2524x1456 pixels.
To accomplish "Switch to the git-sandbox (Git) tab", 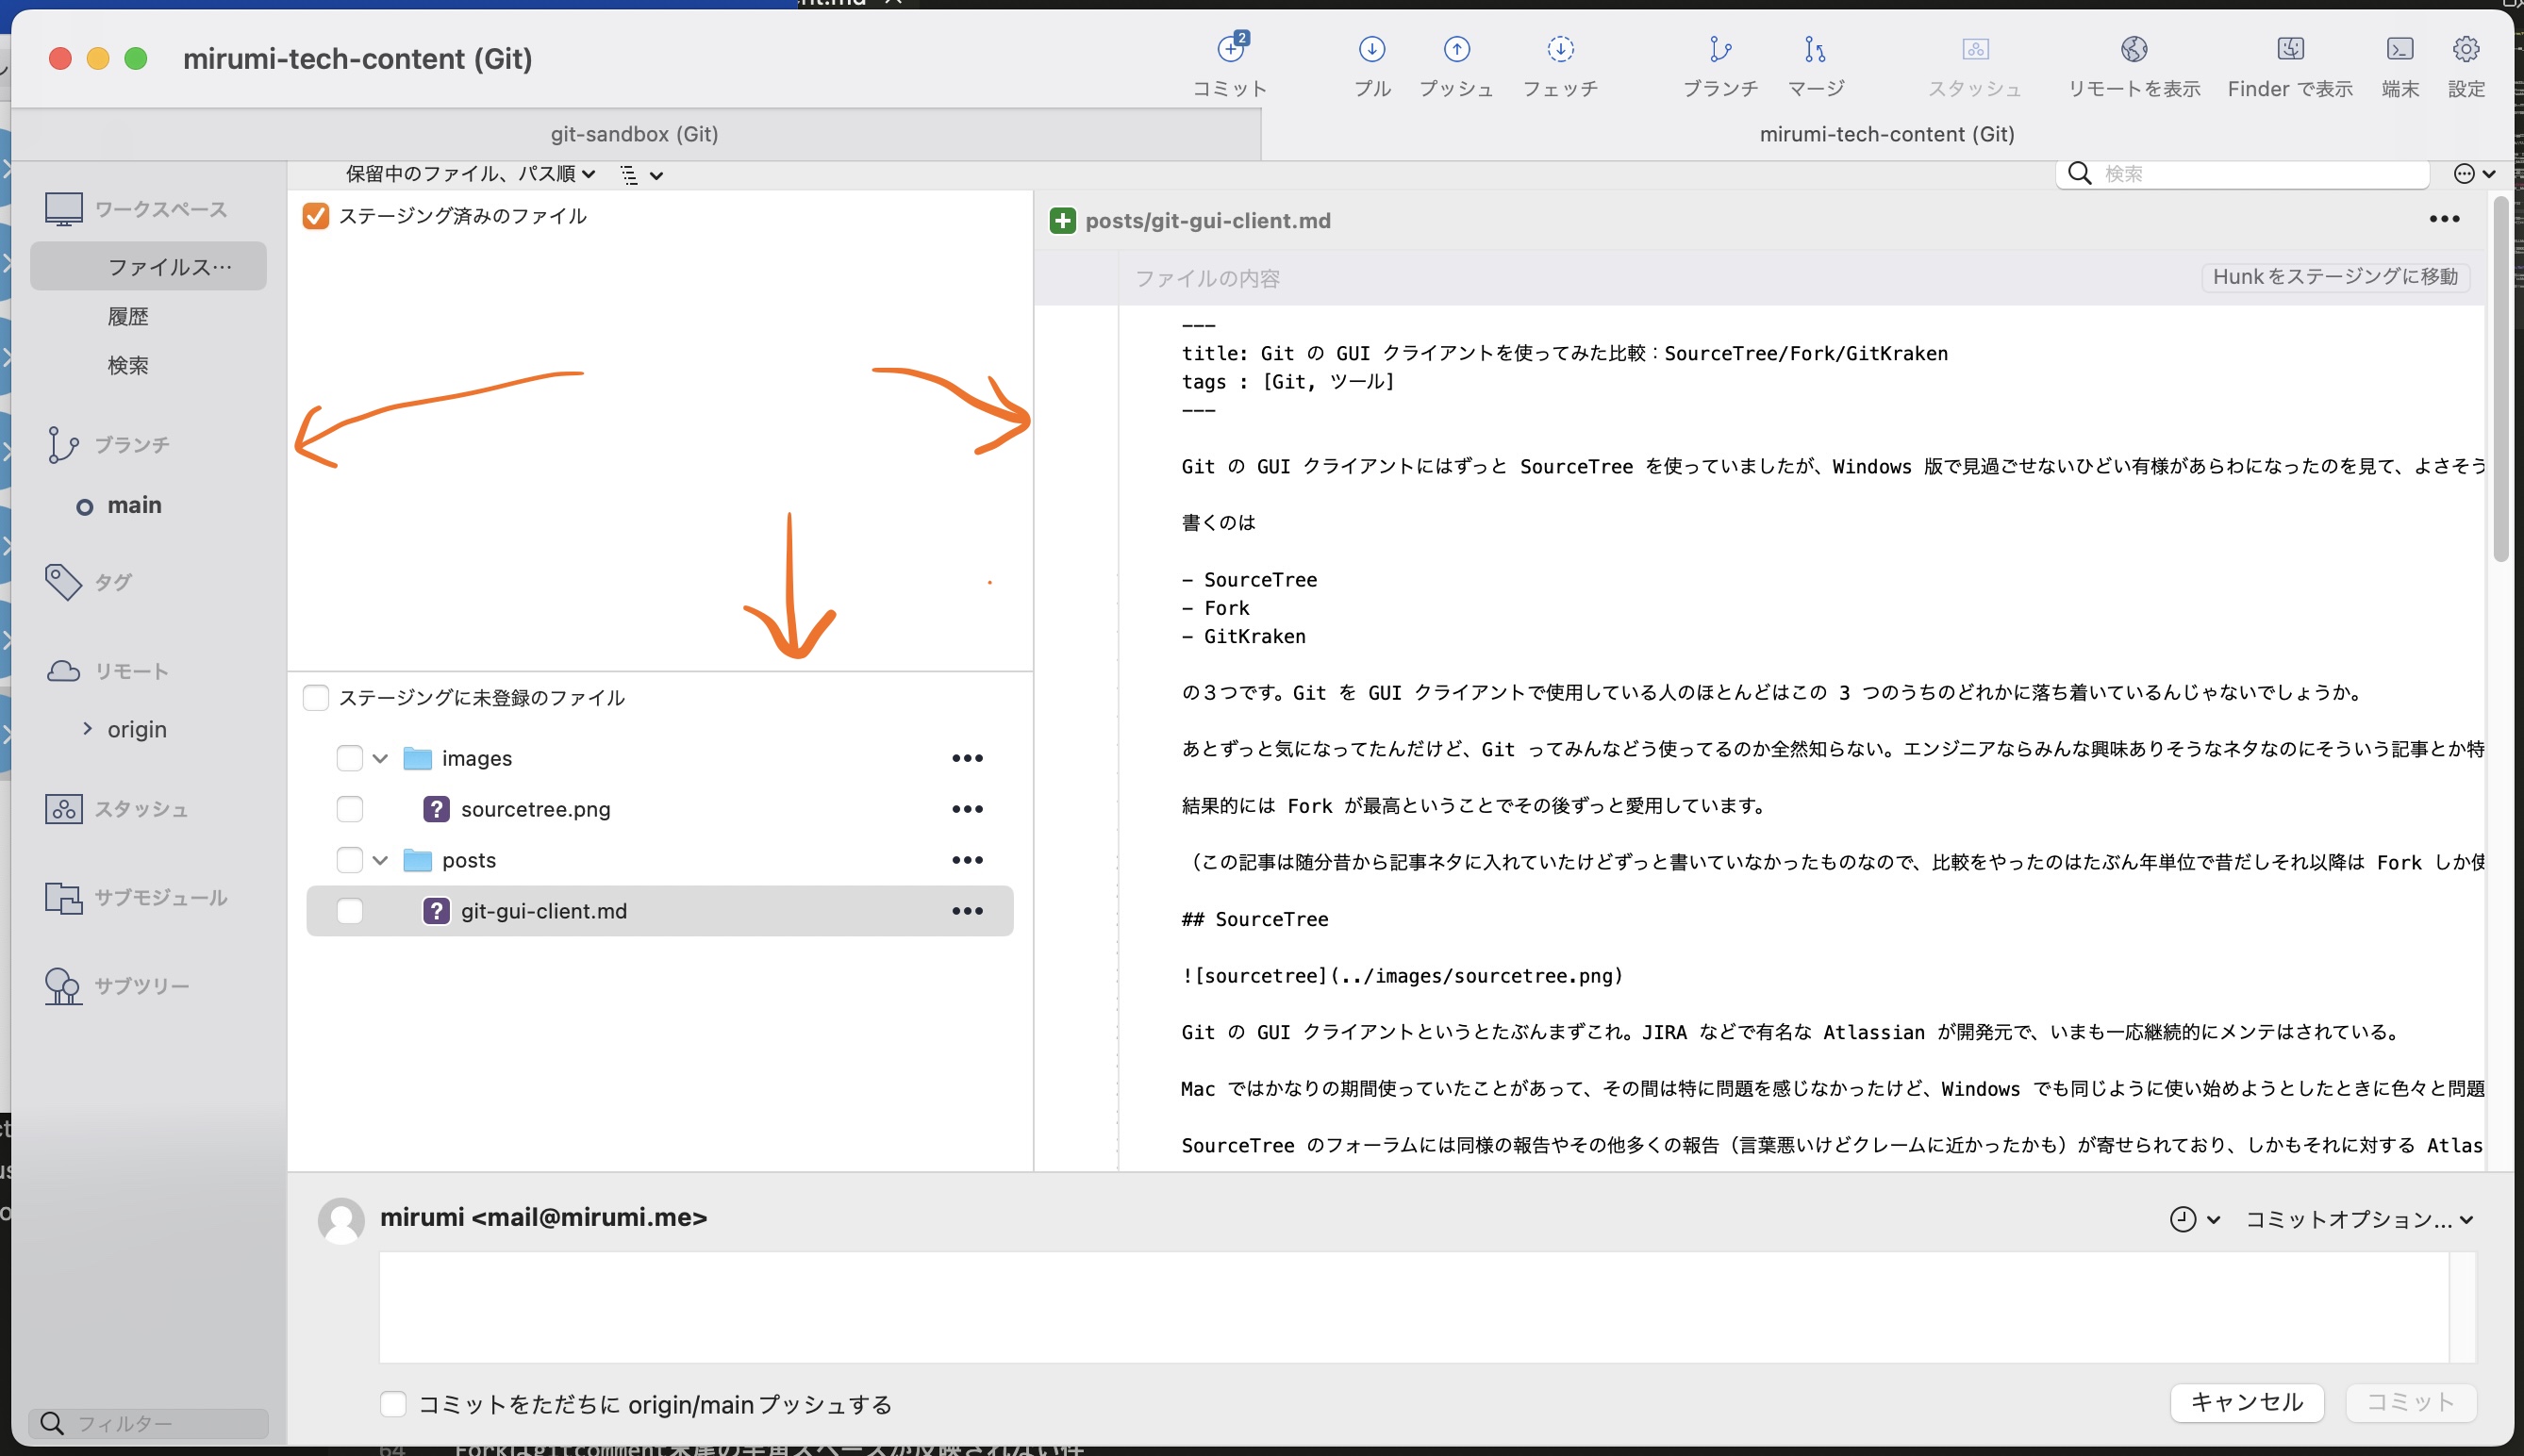I will tap(634, 134).
